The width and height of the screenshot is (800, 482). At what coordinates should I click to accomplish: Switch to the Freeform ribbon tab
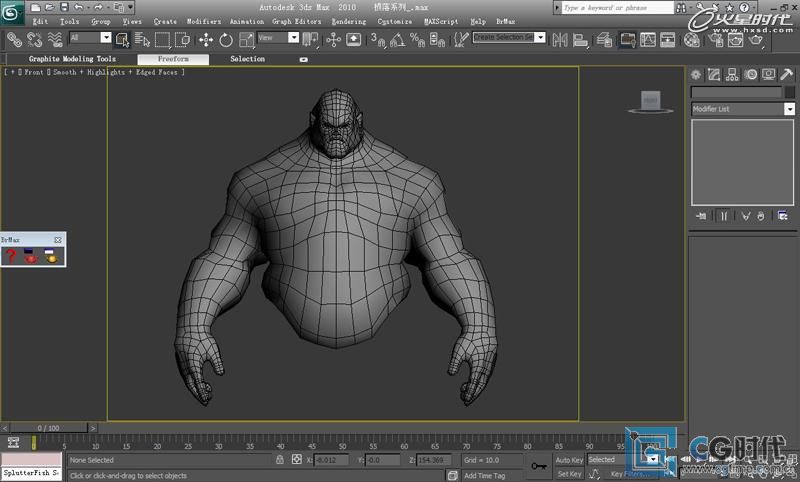pyautogui.click(x=173, y=59)
